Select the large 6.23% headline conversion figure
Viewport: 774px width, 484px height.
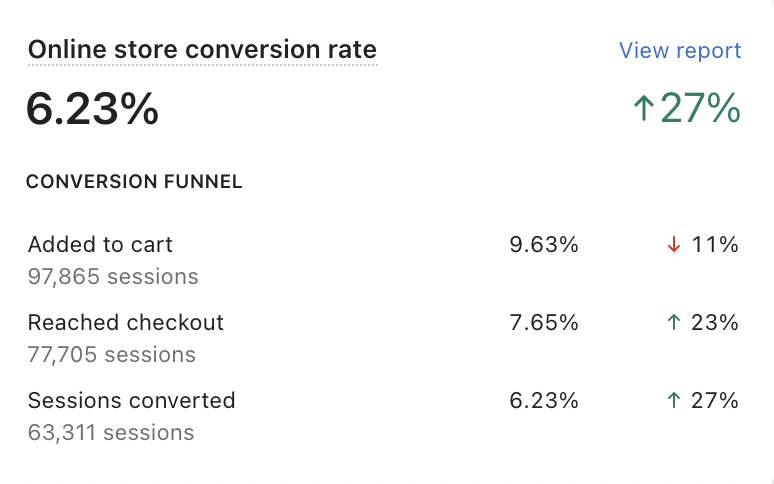coord(92,109)
